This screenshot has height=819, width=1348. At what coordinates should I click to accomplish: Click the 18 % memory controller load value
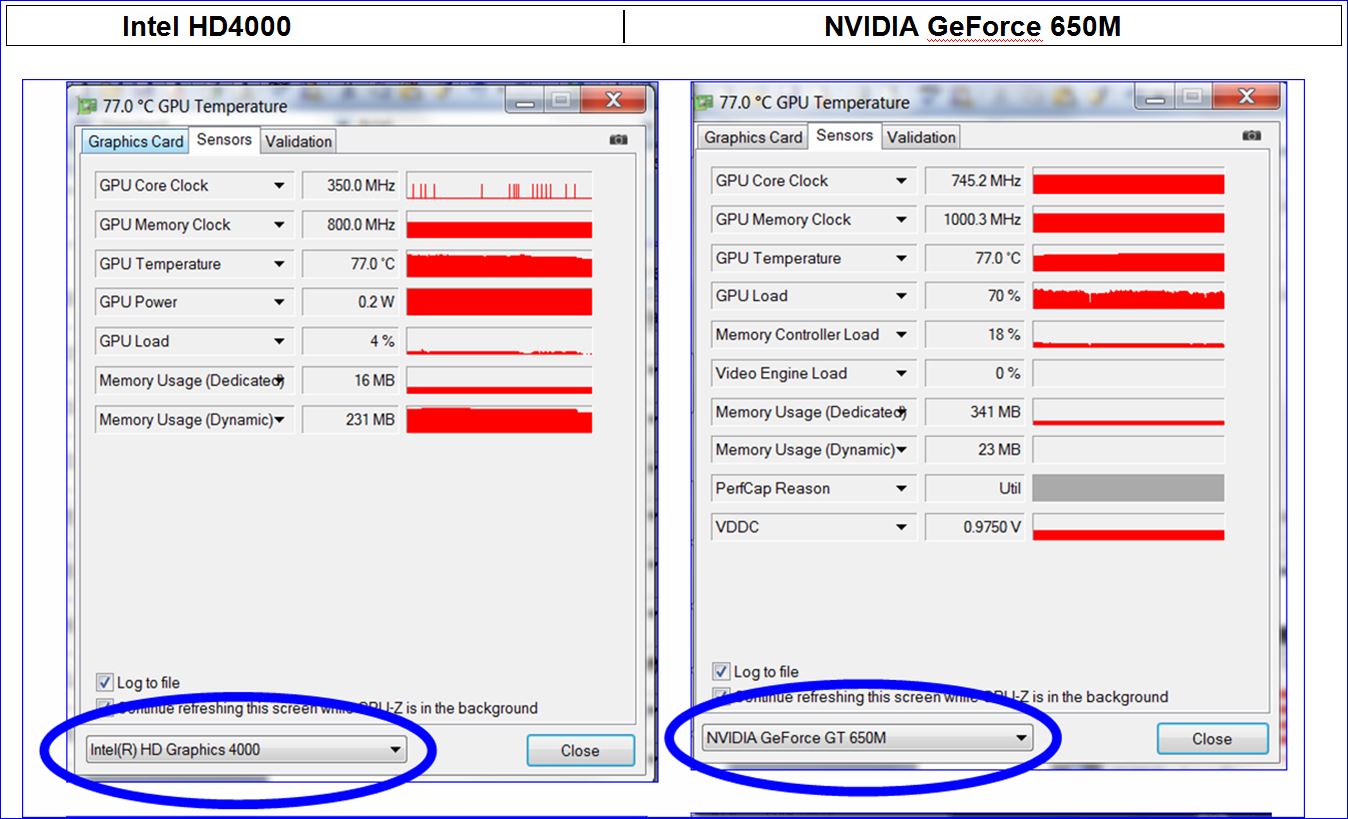[x=974, y=335]
